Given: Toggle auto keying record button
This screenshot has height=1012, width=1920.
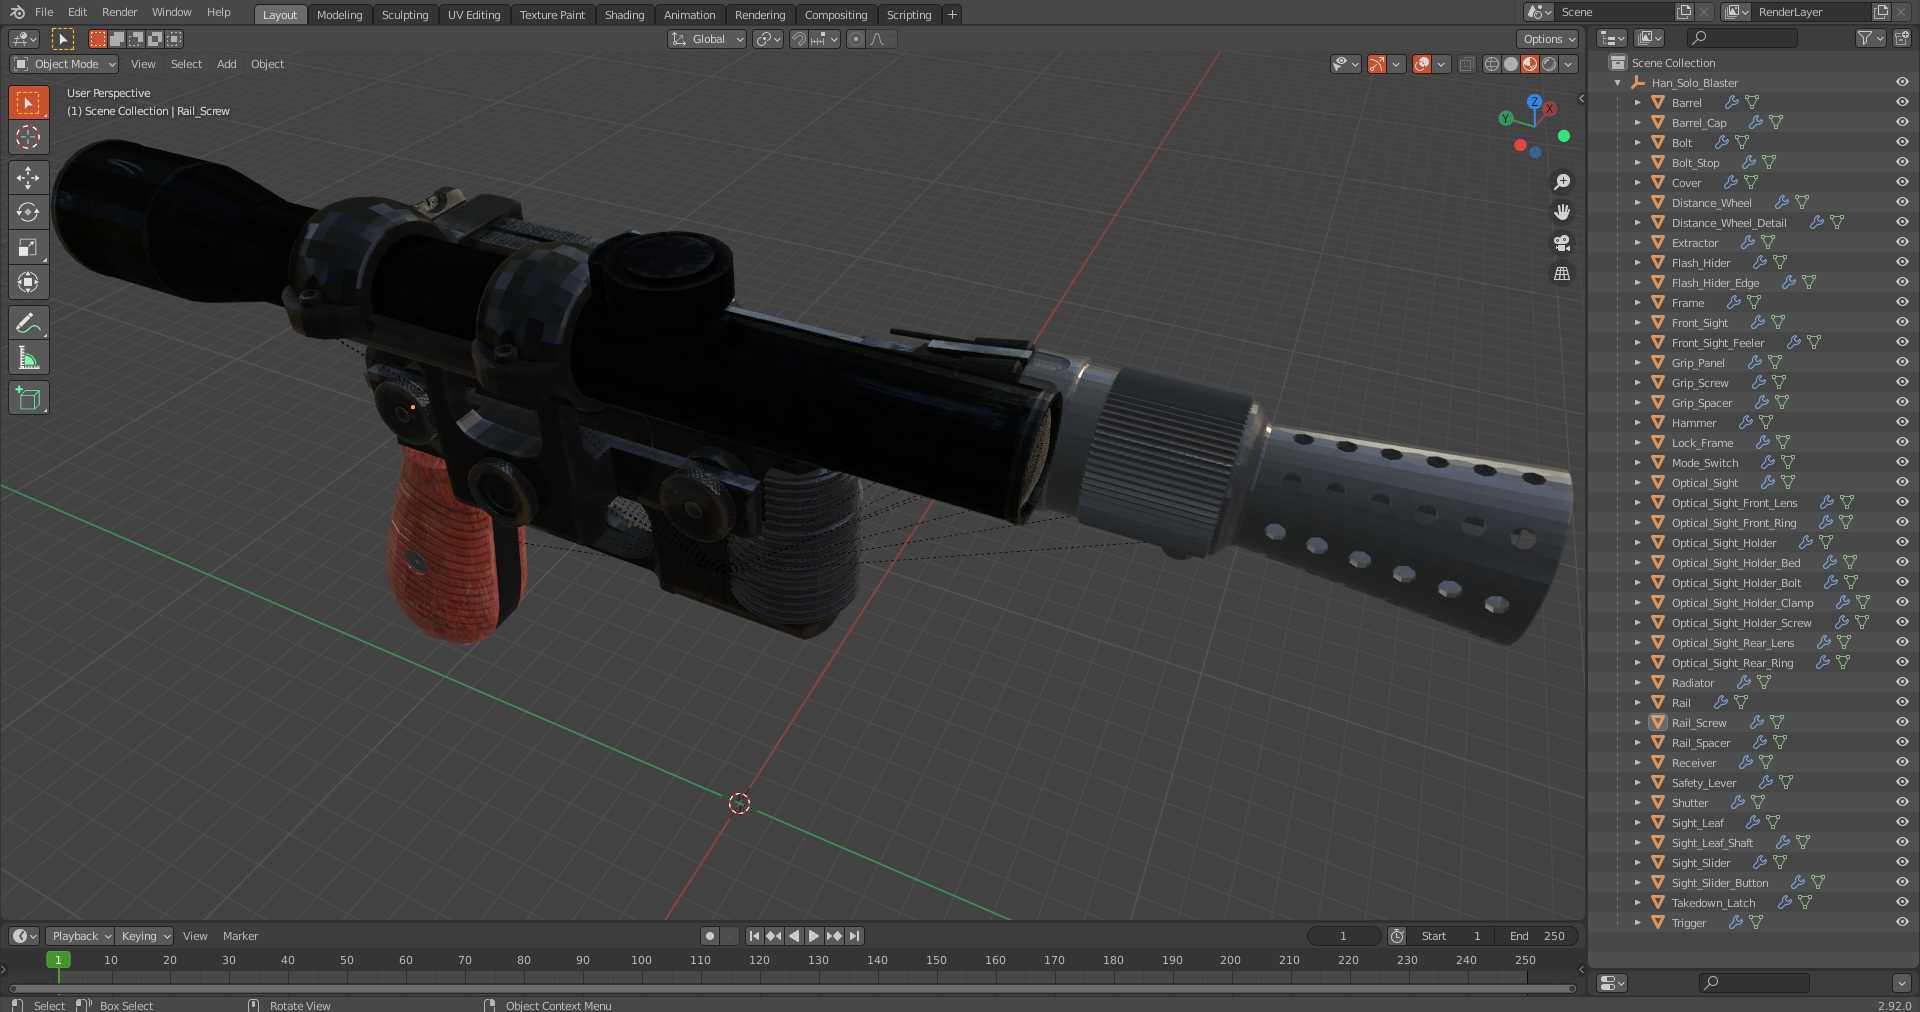Looking at the screenshot, I should (x=710, y=936).
